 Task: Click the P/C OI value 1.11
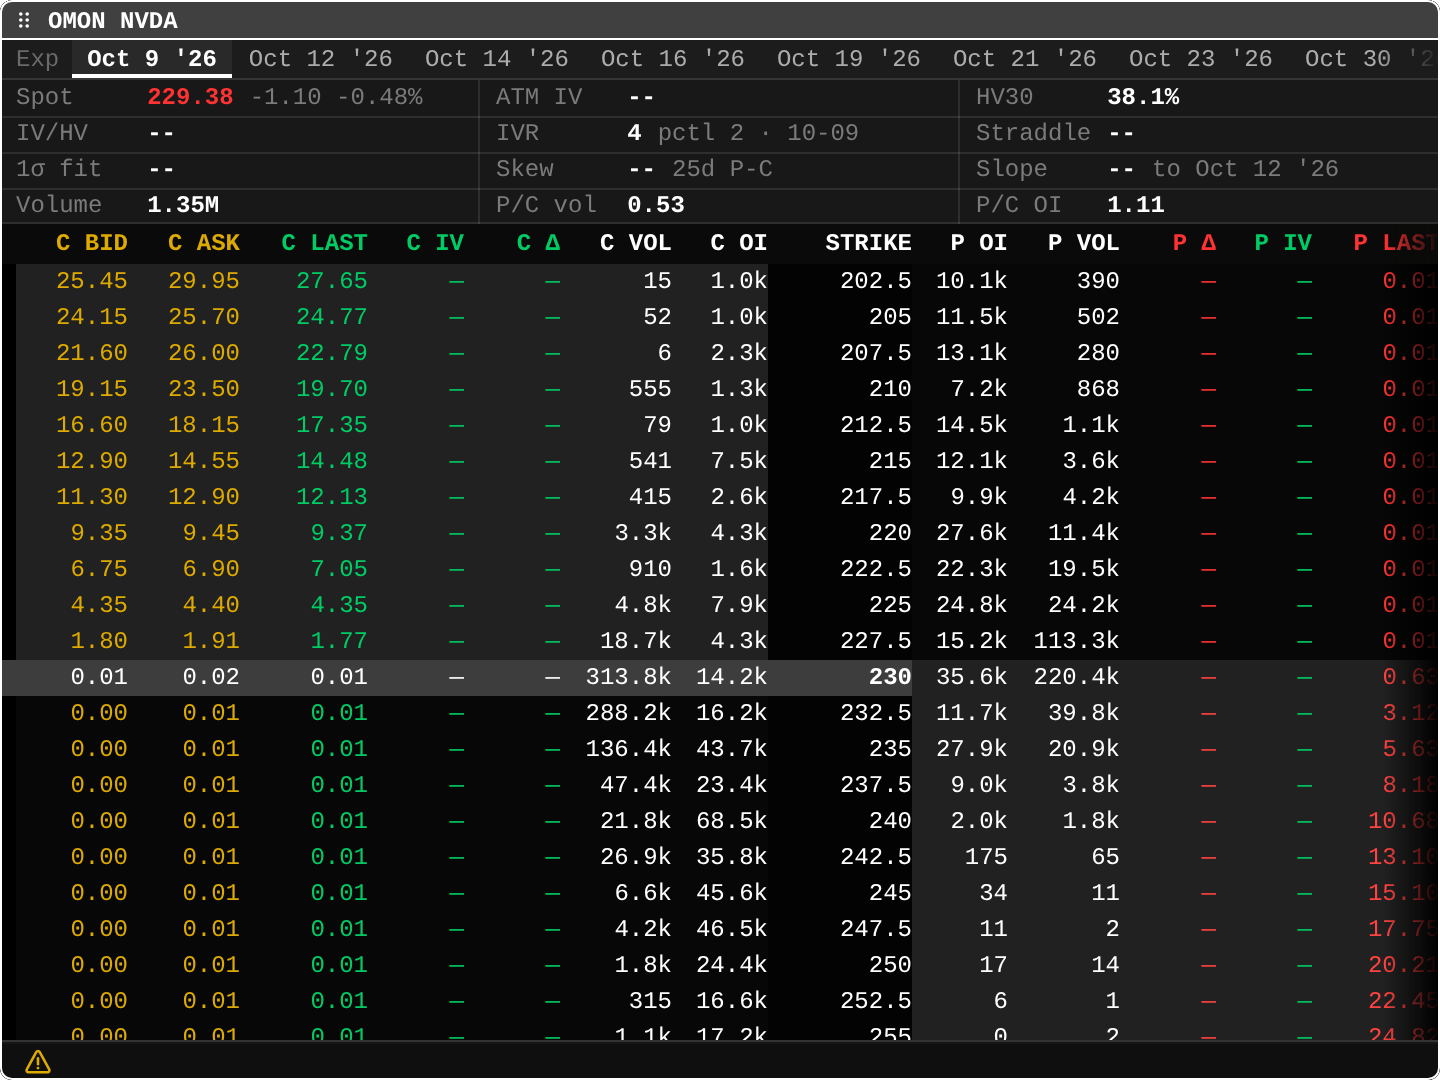pyautogui.click(x=1136, y=205)
